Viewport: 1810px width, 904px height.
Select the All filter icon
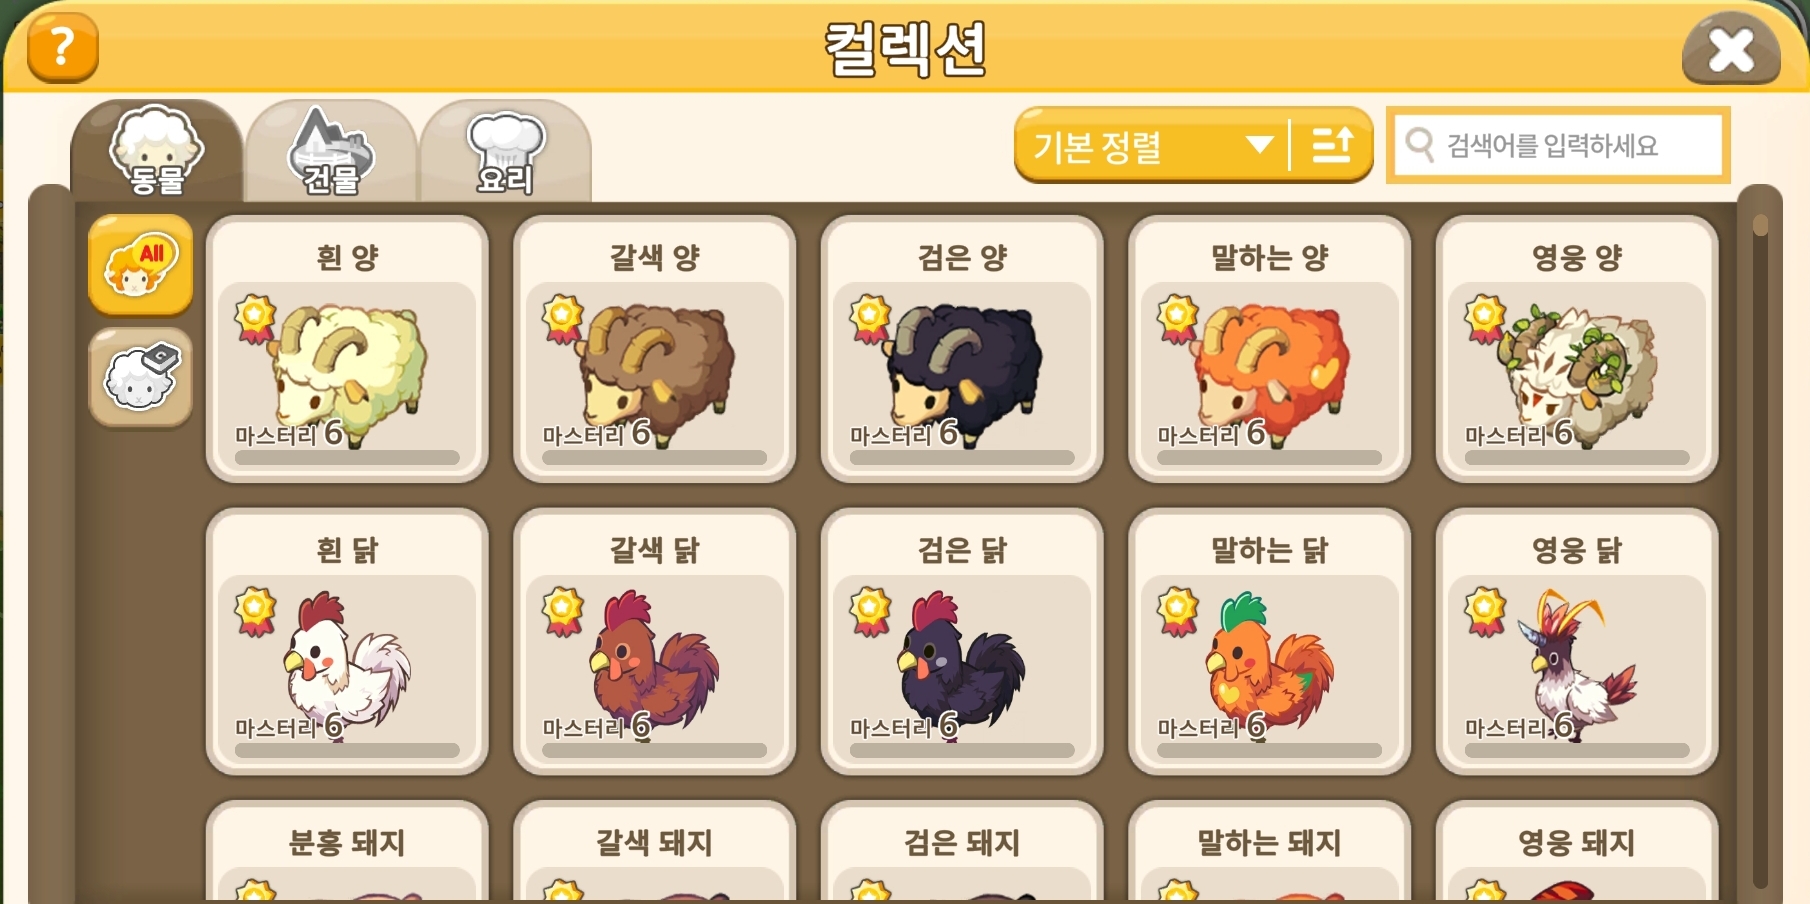click(x=140, y=265)
